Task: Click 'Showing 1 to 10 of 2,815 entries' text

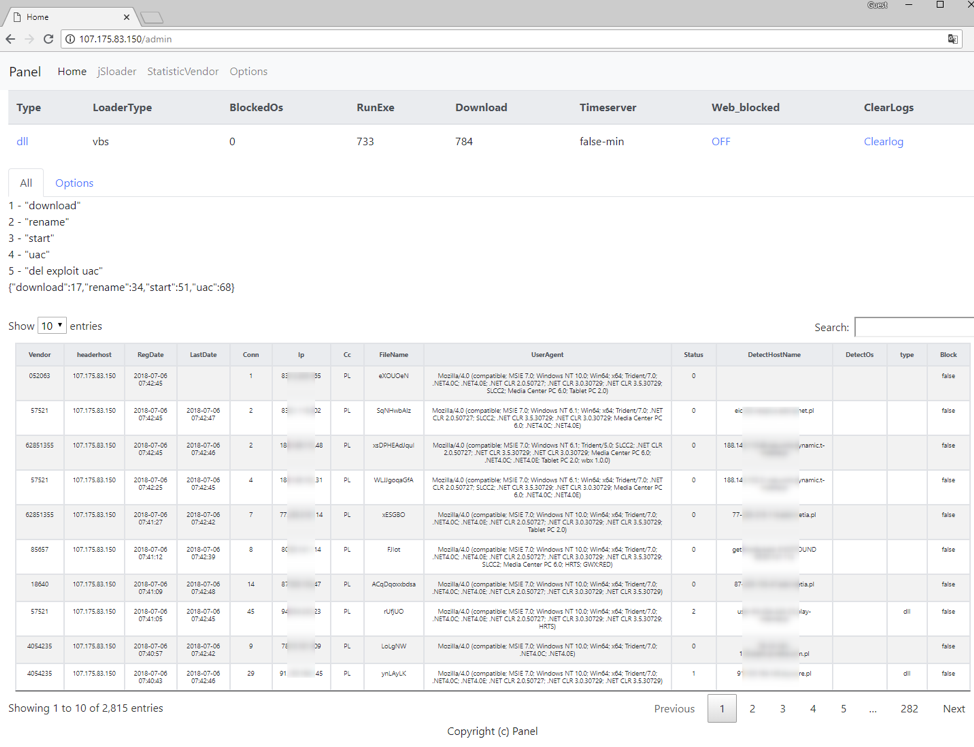Action: point(86,709)
